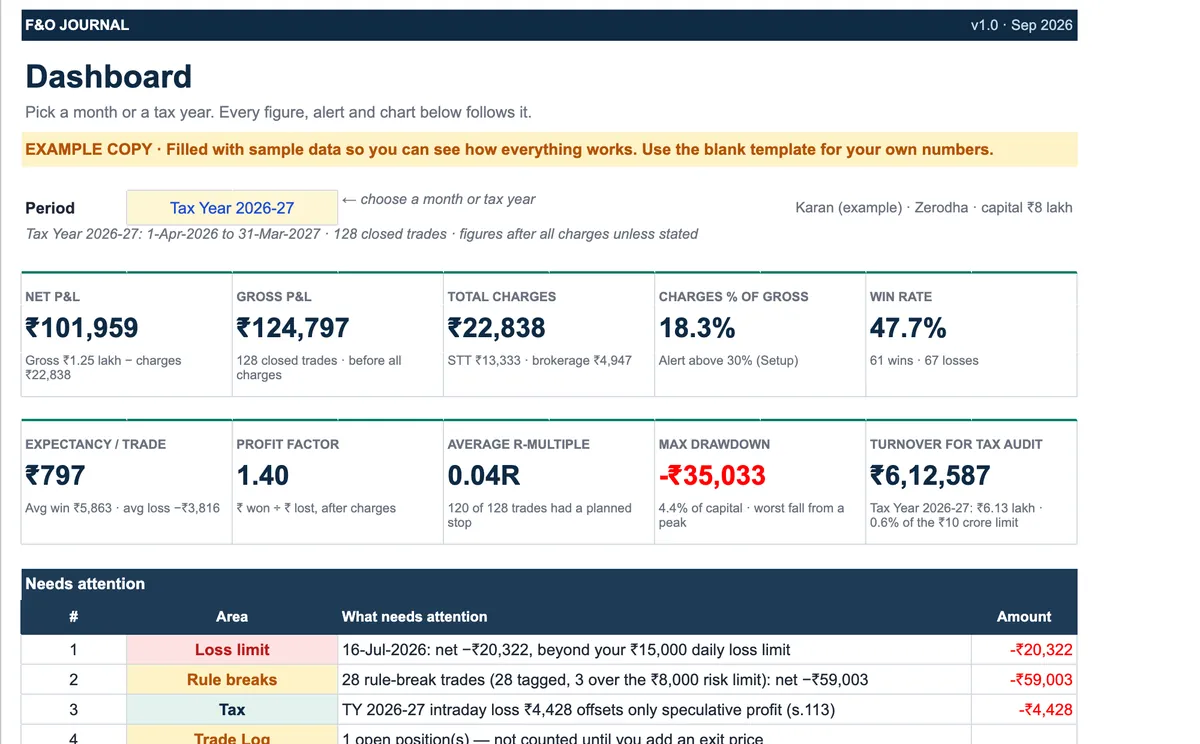Select the 'choose a month or tax year' hint
The width and height of the screenshot is (1200, 744).
pyautogui.click(x=438, y=199)
